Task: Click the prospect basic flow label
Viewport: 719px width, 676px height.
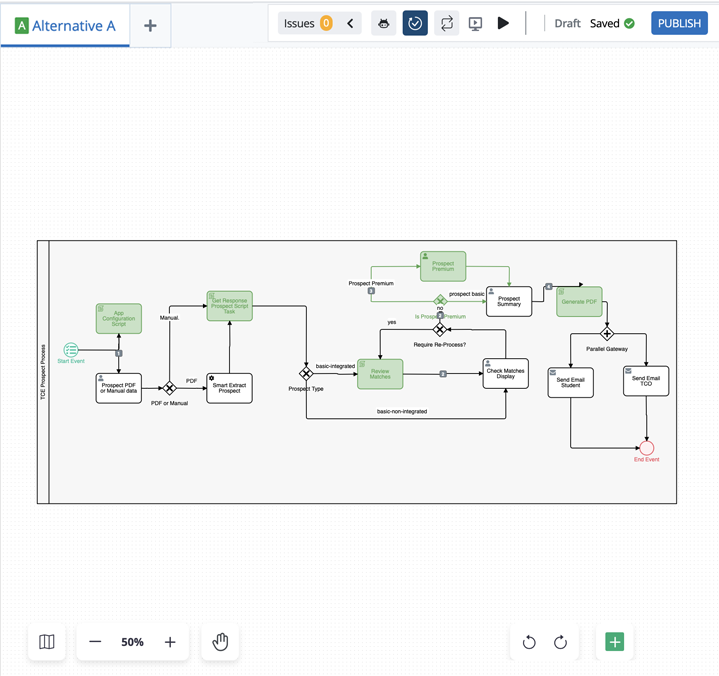Action: (x=466, y=294)
